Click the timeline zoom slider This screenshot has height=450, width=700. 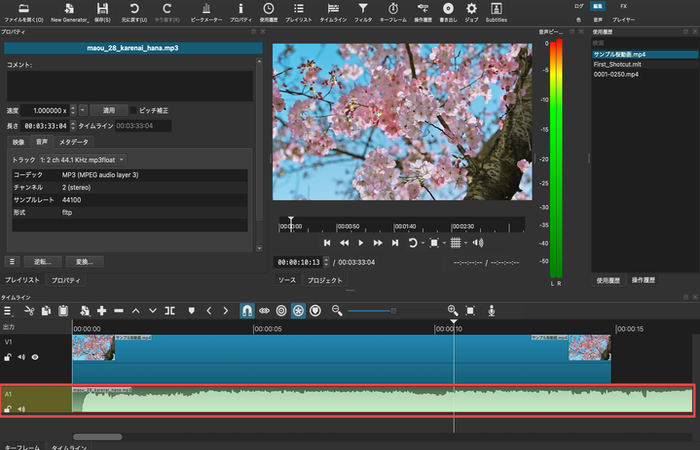point(393,311)
